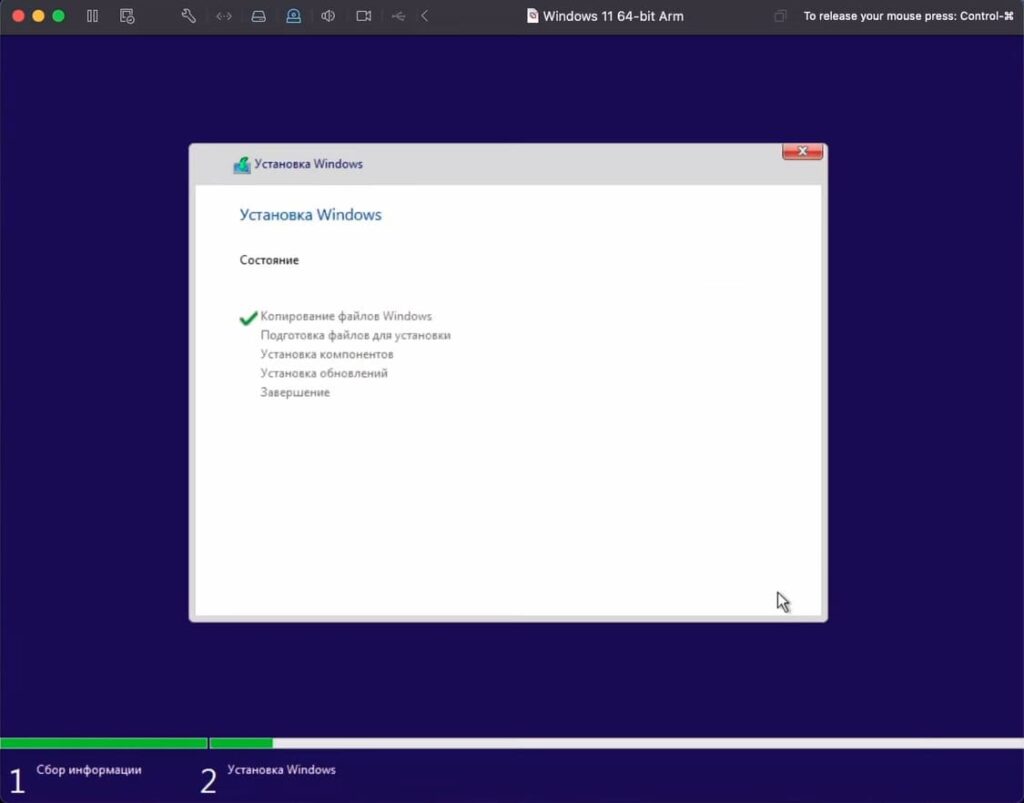Screen dimensions: 1024x803
Task: Open virtual machine settings wrench
Action: coord(188,16)
